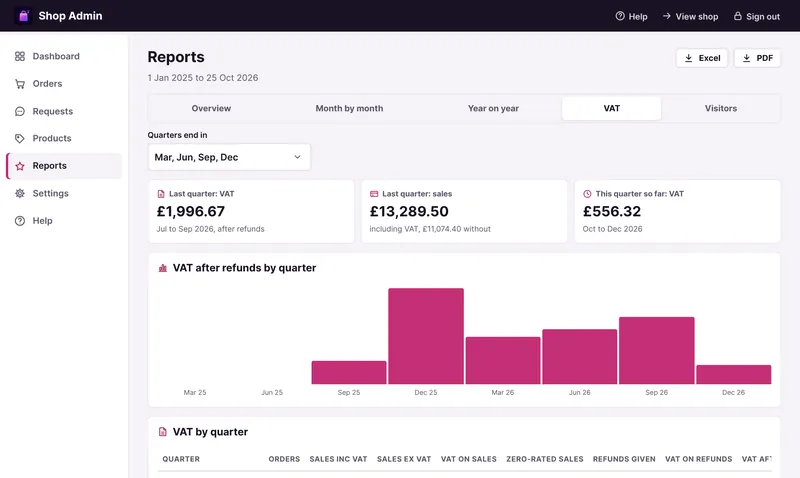Switch to the Overview tab
Image resolution: width=800 pixels, height=478 pixels.
[211, 108]
